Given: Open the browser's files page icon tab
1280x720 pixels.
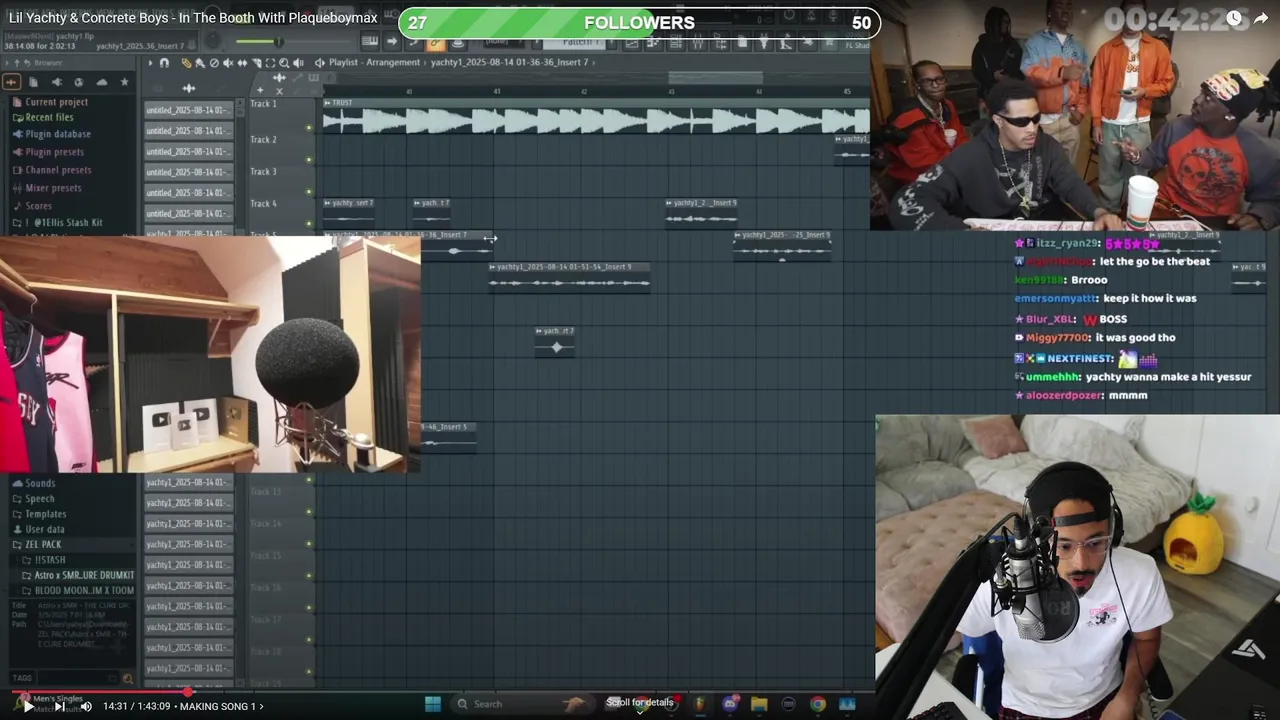Looking at the screenshot, I should pyautogui.click(x=33, y=82).
